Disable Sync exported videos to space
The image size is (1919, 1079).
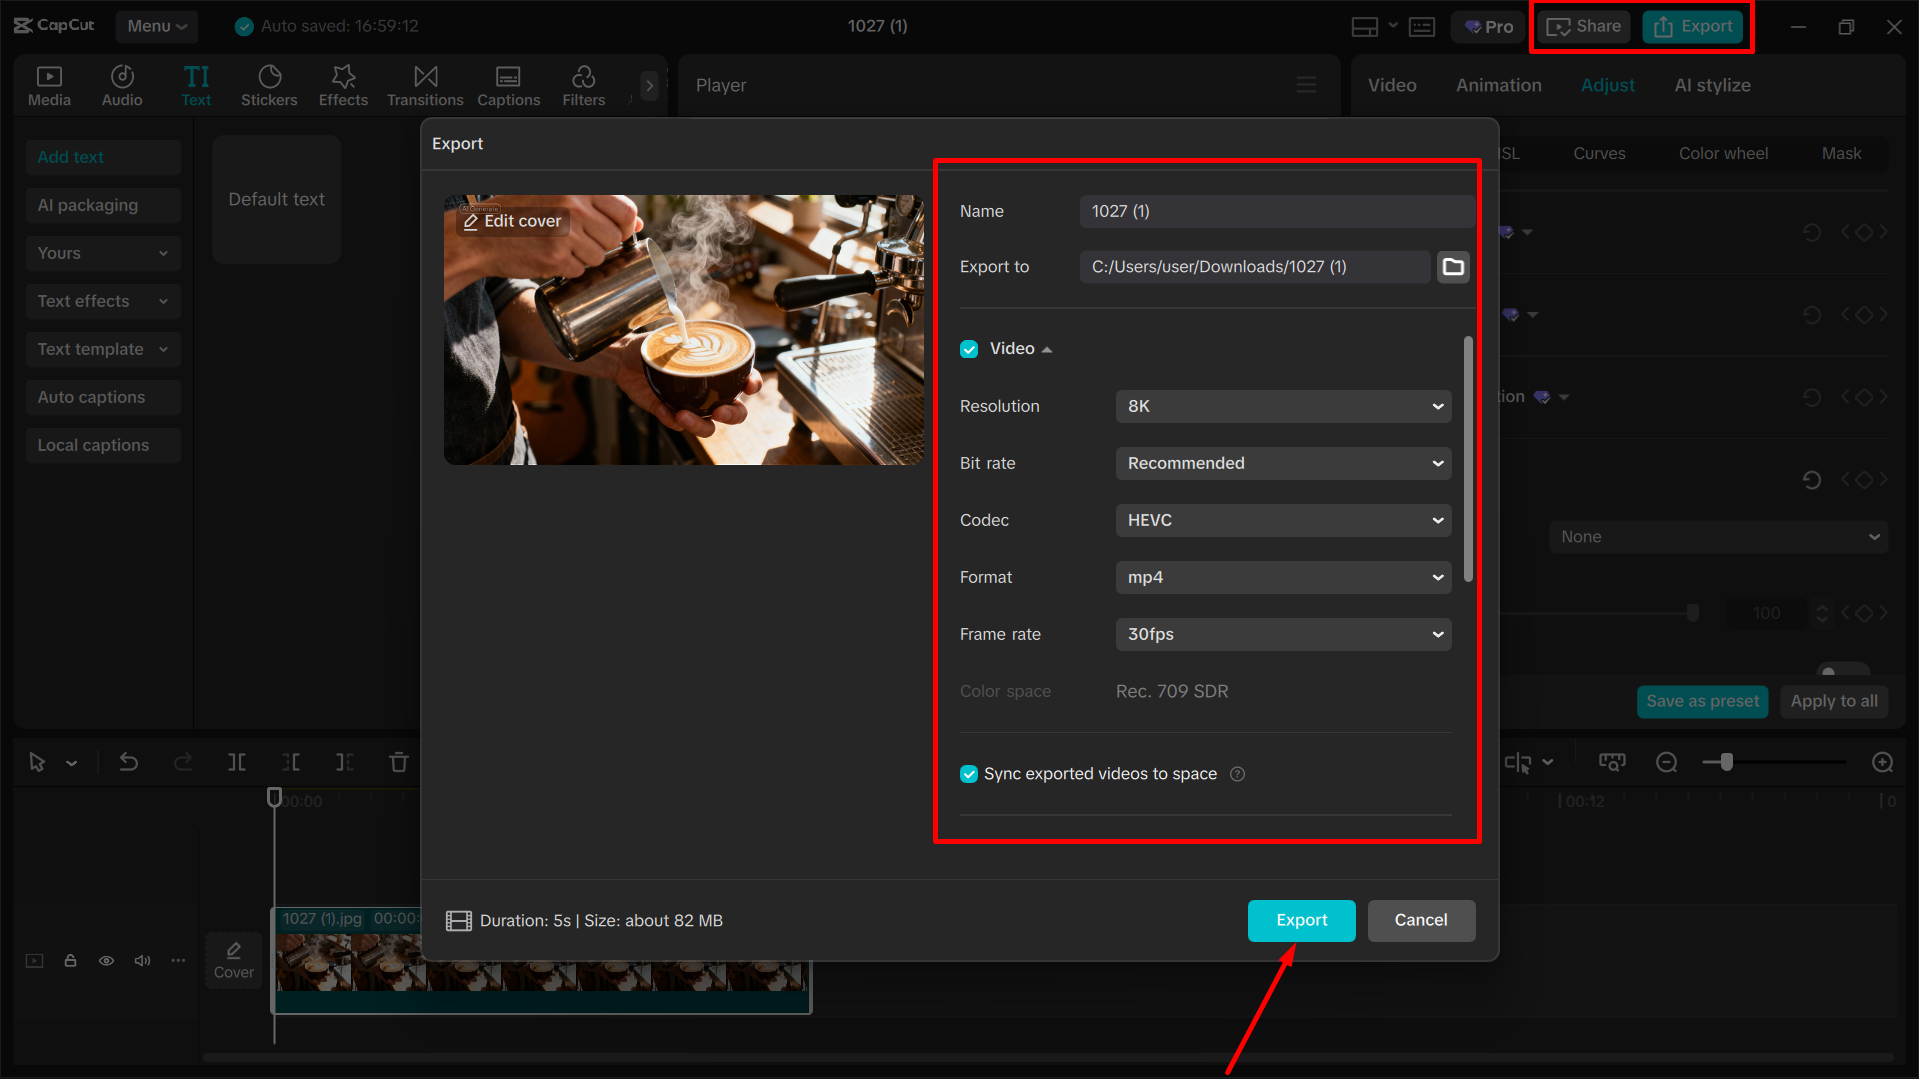click(x=968, y=773)
